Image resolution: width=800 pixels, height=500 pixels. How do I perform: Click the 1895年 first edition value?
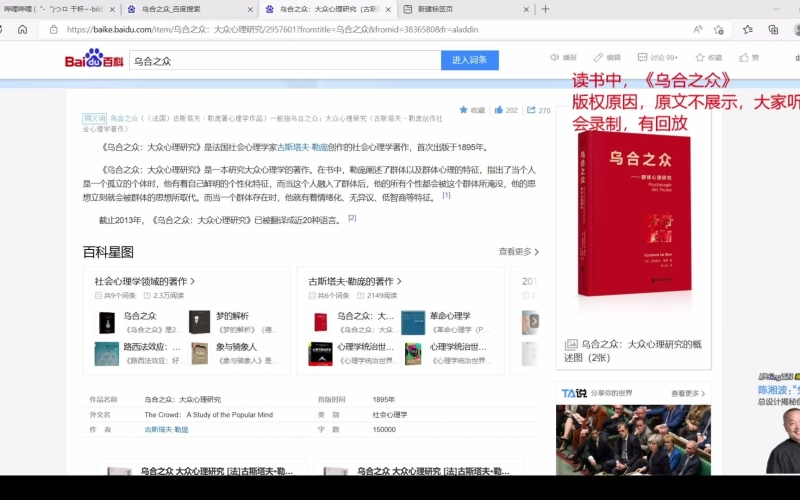tap(384, 399)
